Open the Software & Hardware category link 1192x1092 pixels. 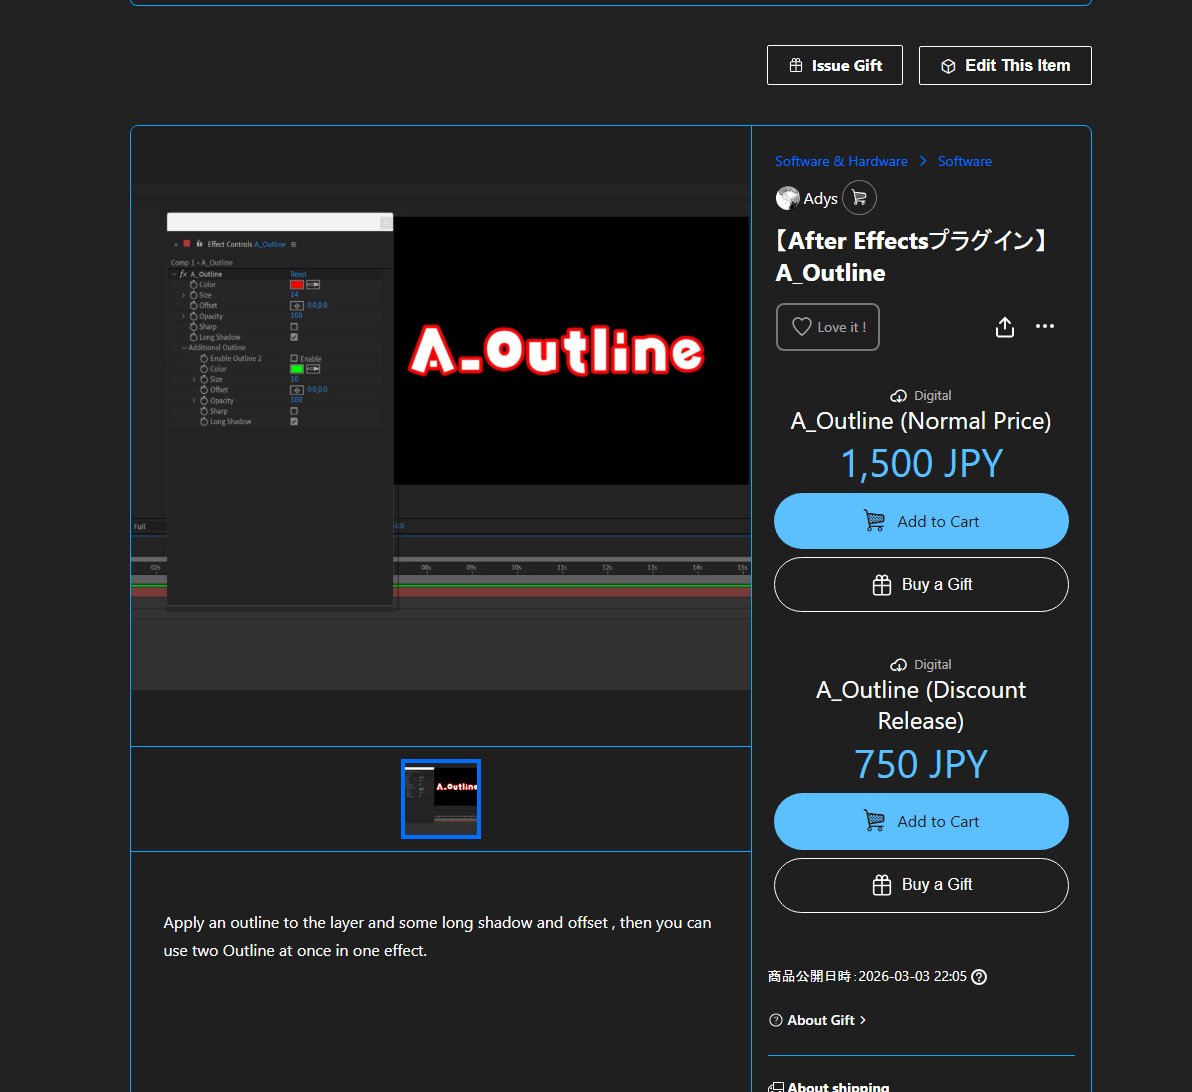click(841, 161)
